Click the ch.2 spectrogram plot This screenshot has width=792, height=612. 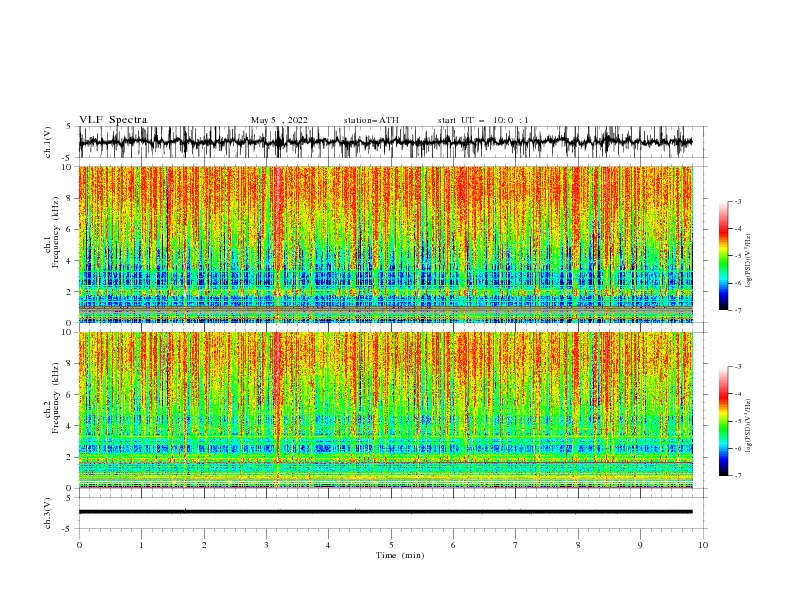[x=385, y=410]
